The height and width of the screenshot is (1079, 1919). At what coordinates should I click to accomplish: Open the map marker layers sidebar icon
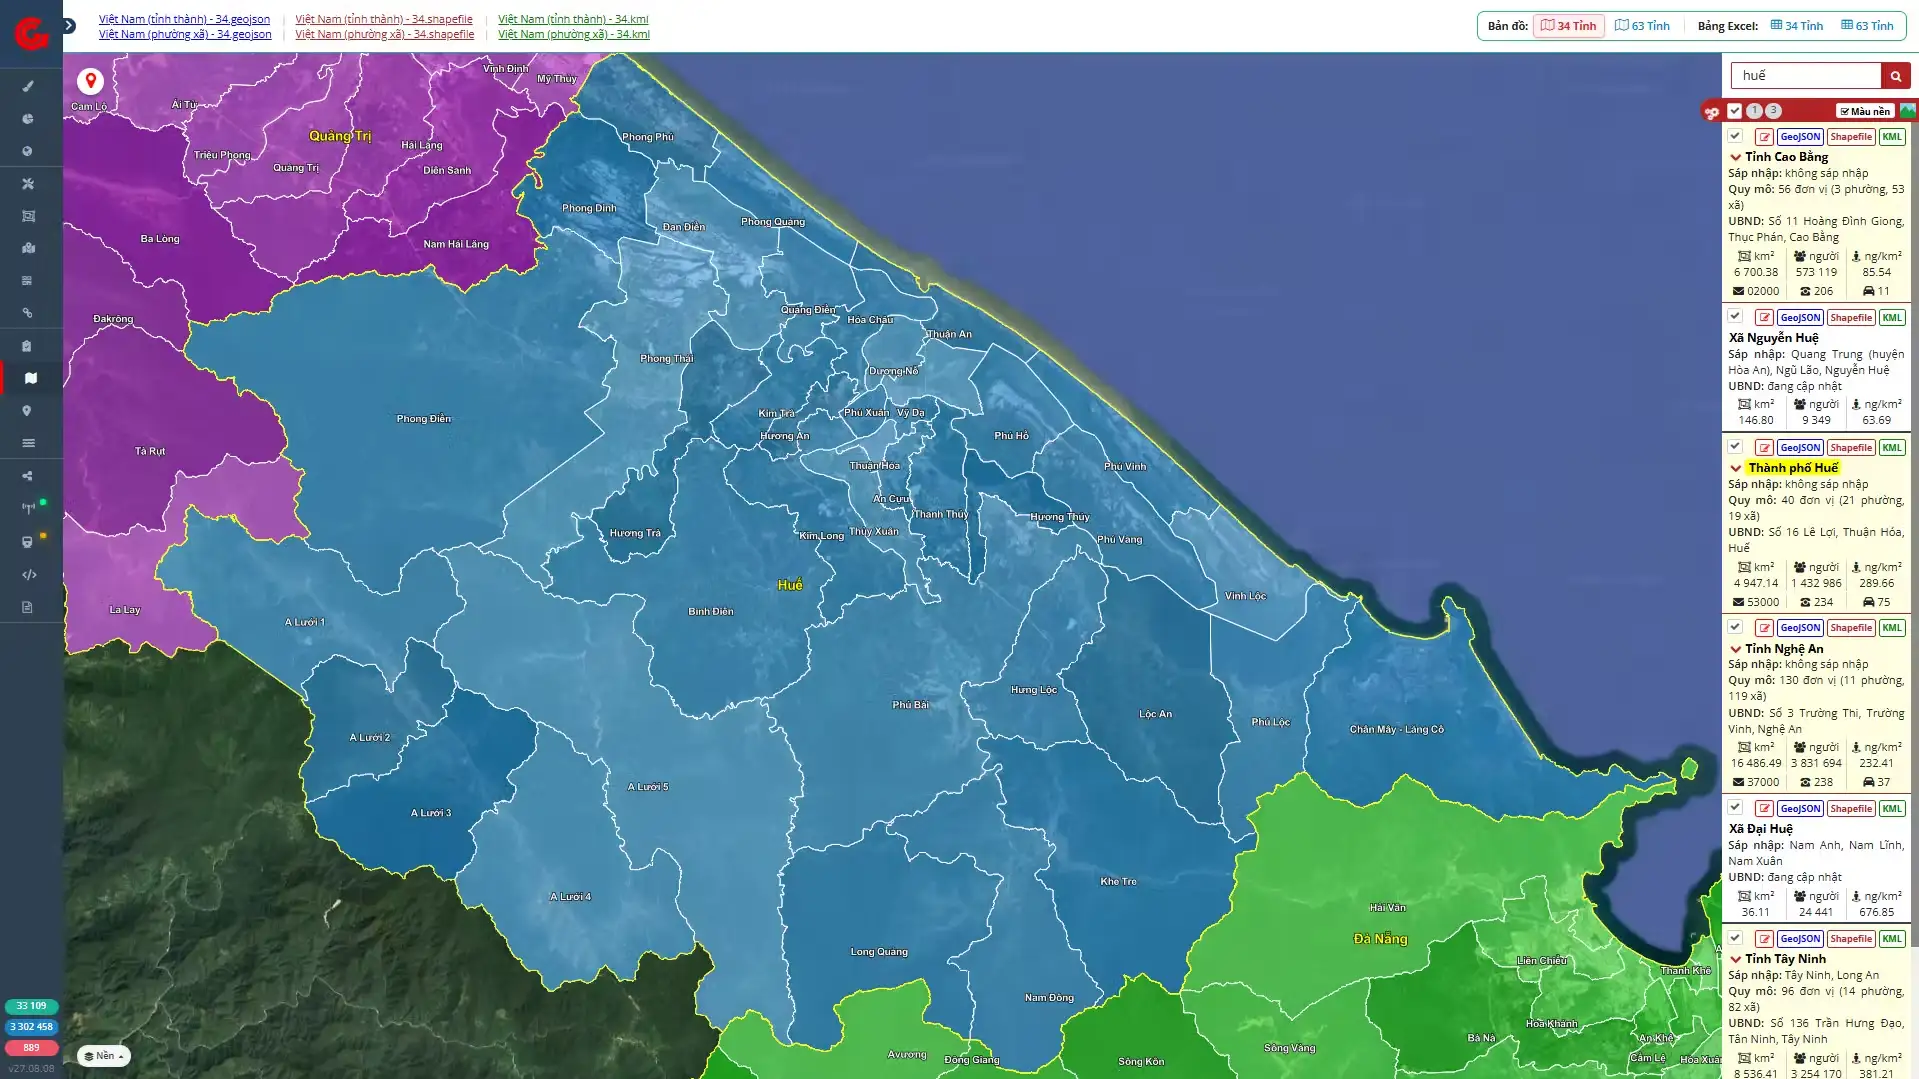(x=28, y=248)
